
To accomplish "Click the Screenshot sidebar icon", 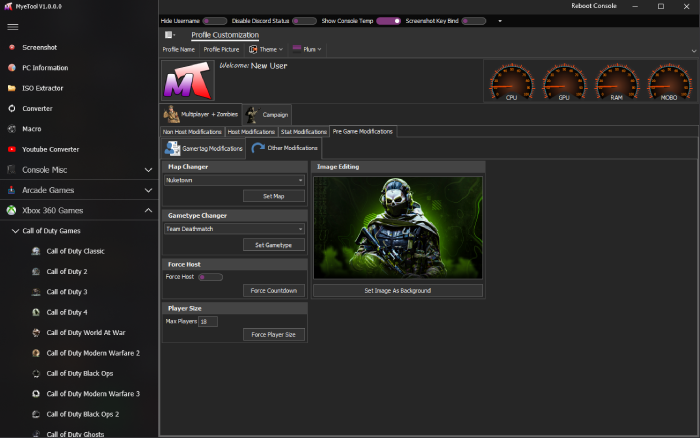I will 12,47.
